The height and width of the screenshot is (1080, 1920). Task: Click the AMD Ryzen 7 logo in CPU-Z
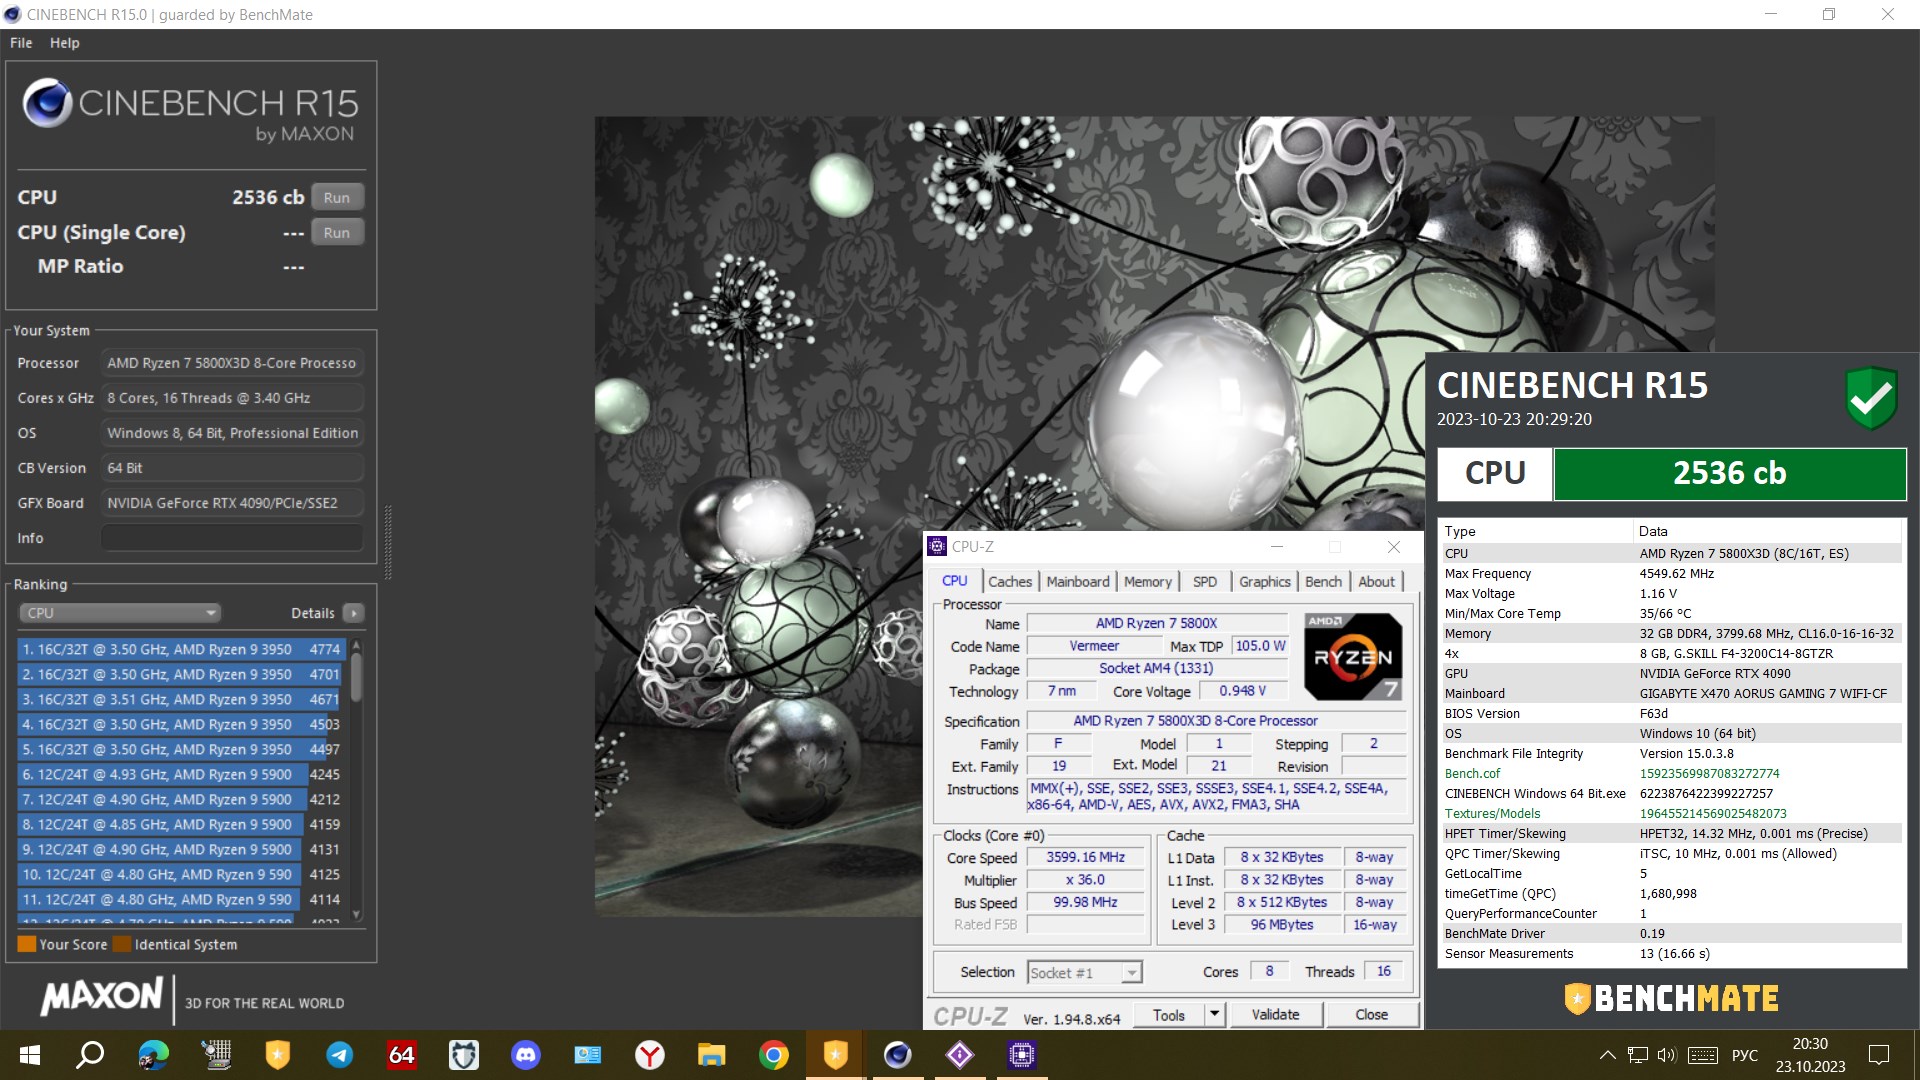click(x=1353, y=656)
